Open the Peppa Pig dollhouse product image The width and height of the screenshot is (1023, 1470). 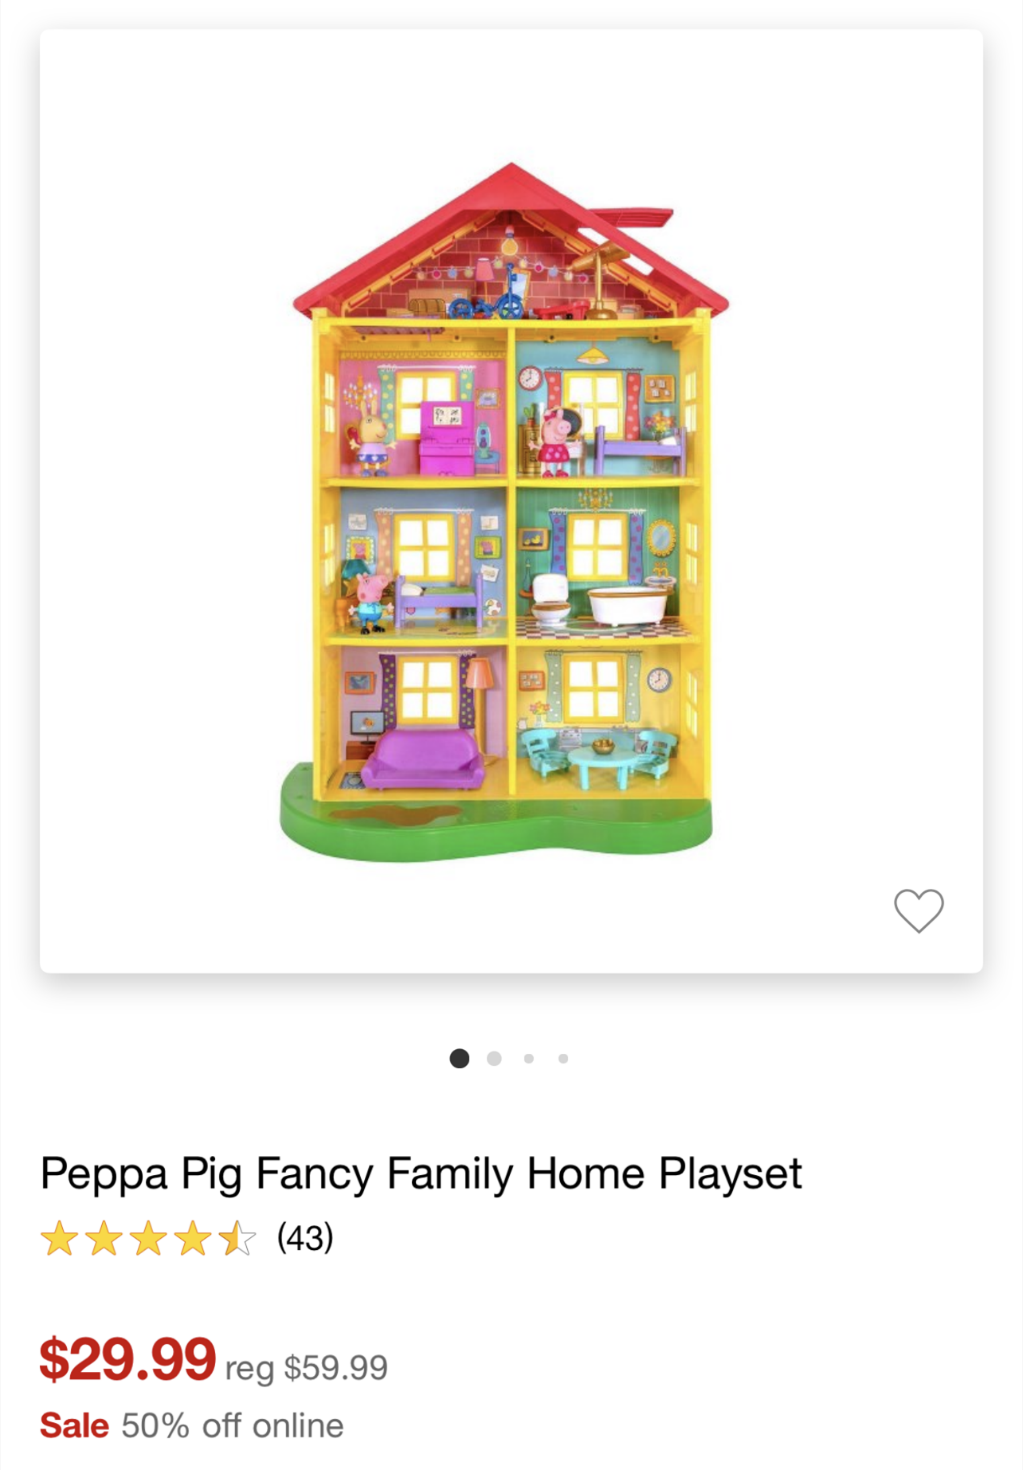511,501
